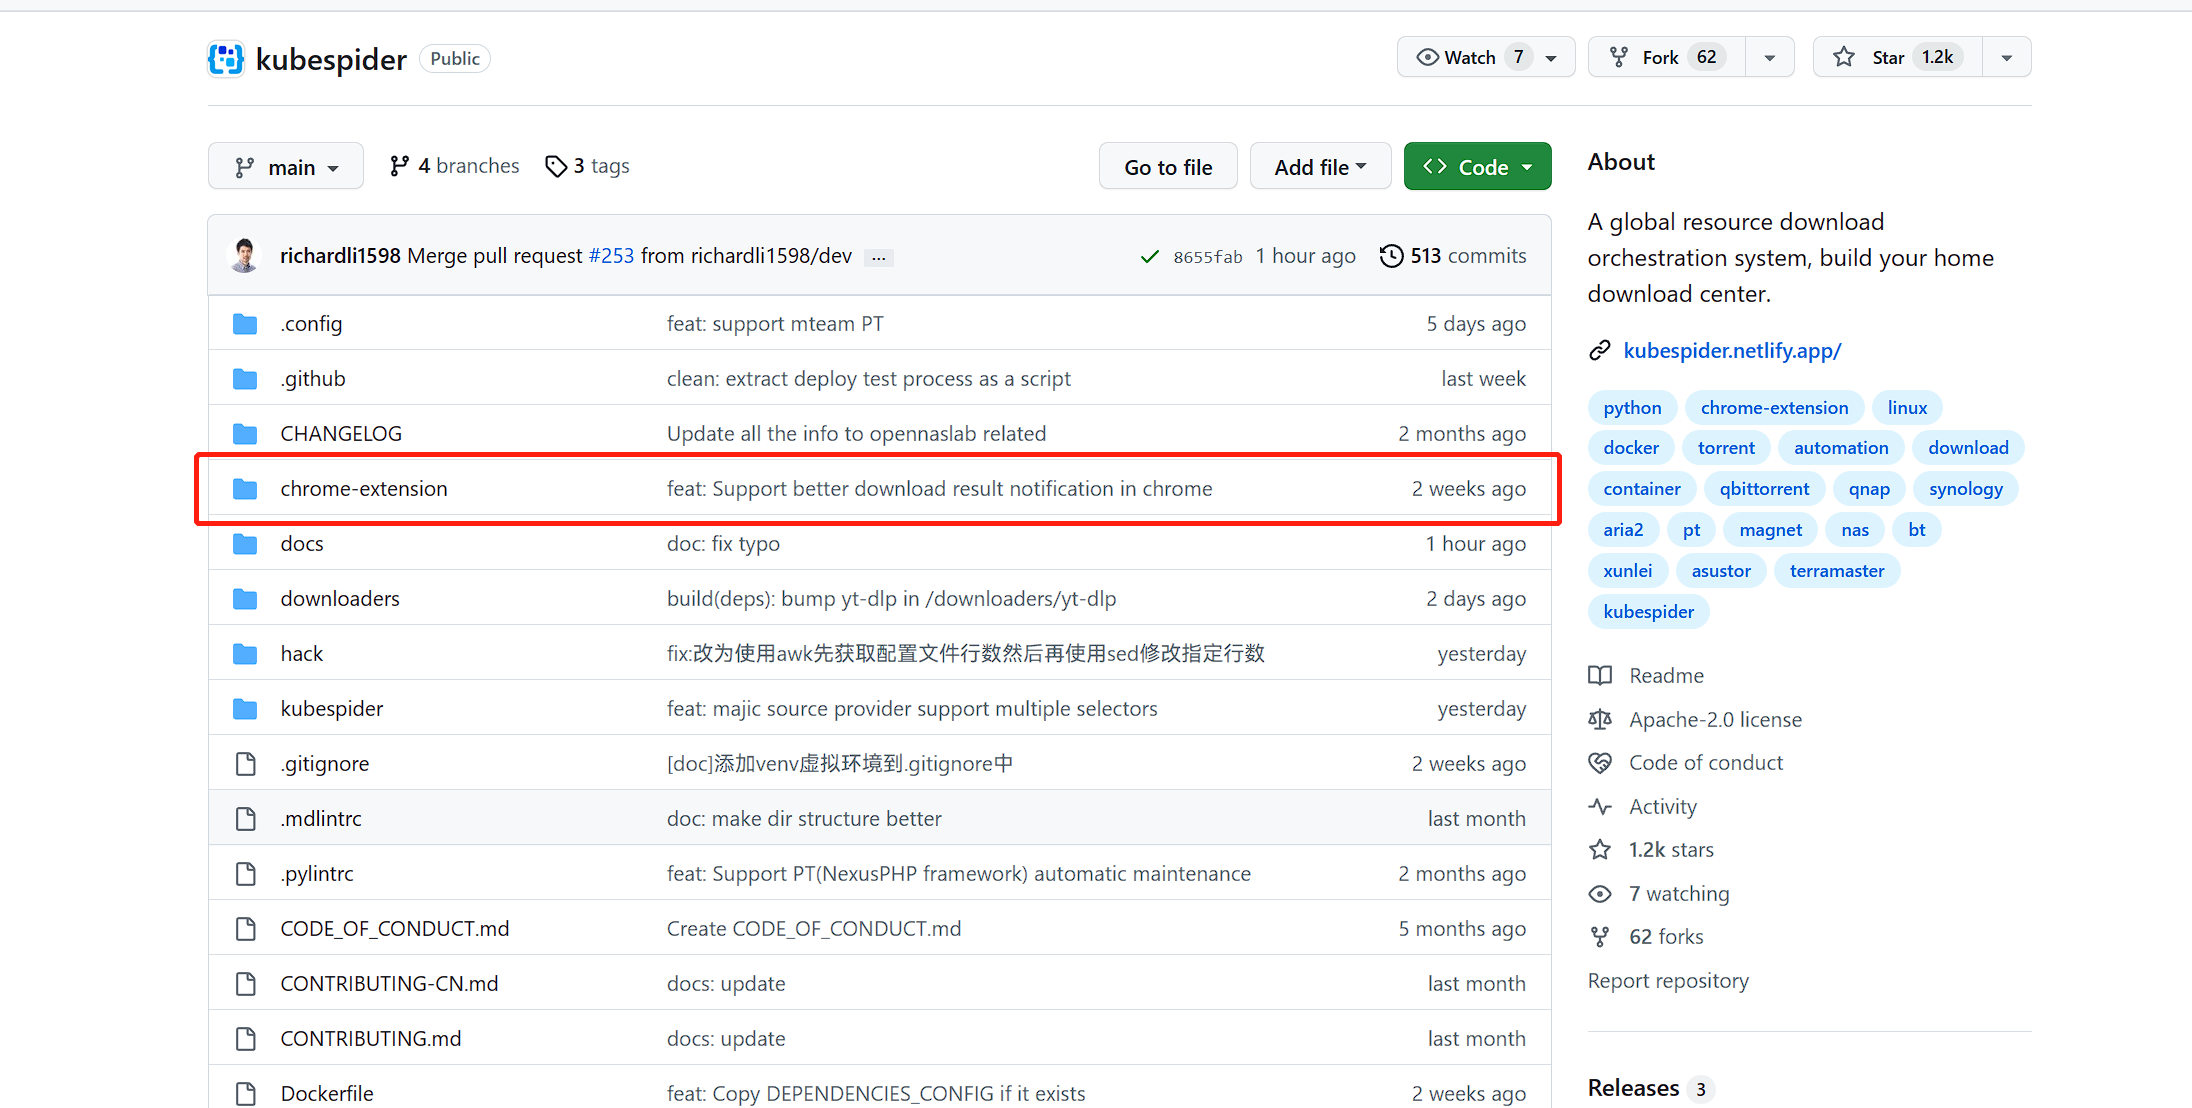
Task: Select the aria2 topic tag
Action: coord(1623,530)
